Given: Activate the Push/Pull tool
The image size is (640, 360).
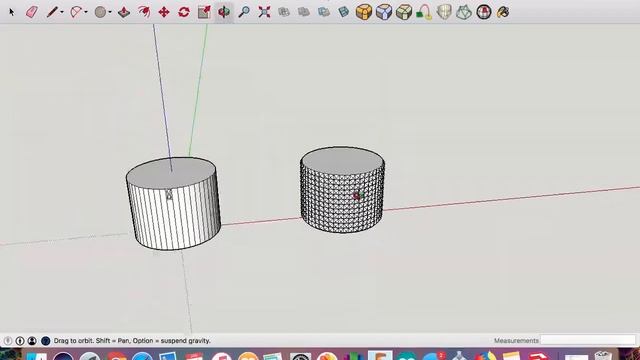Looking at the screenshot, I should (124, 12).
